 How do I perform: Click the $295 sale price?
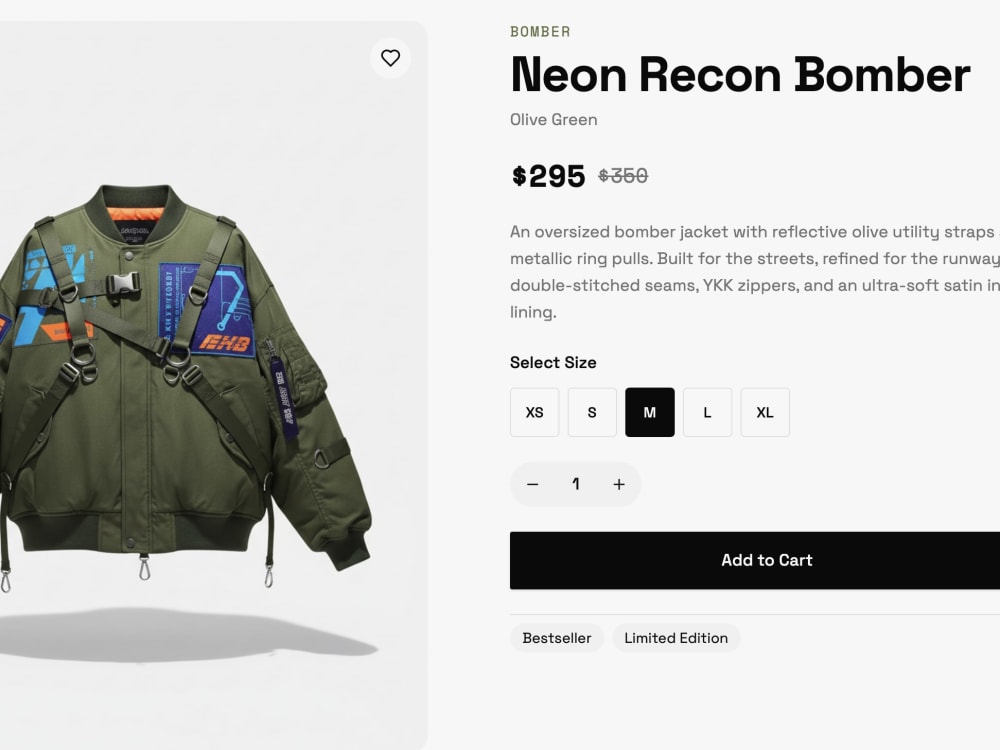[548, 176]
